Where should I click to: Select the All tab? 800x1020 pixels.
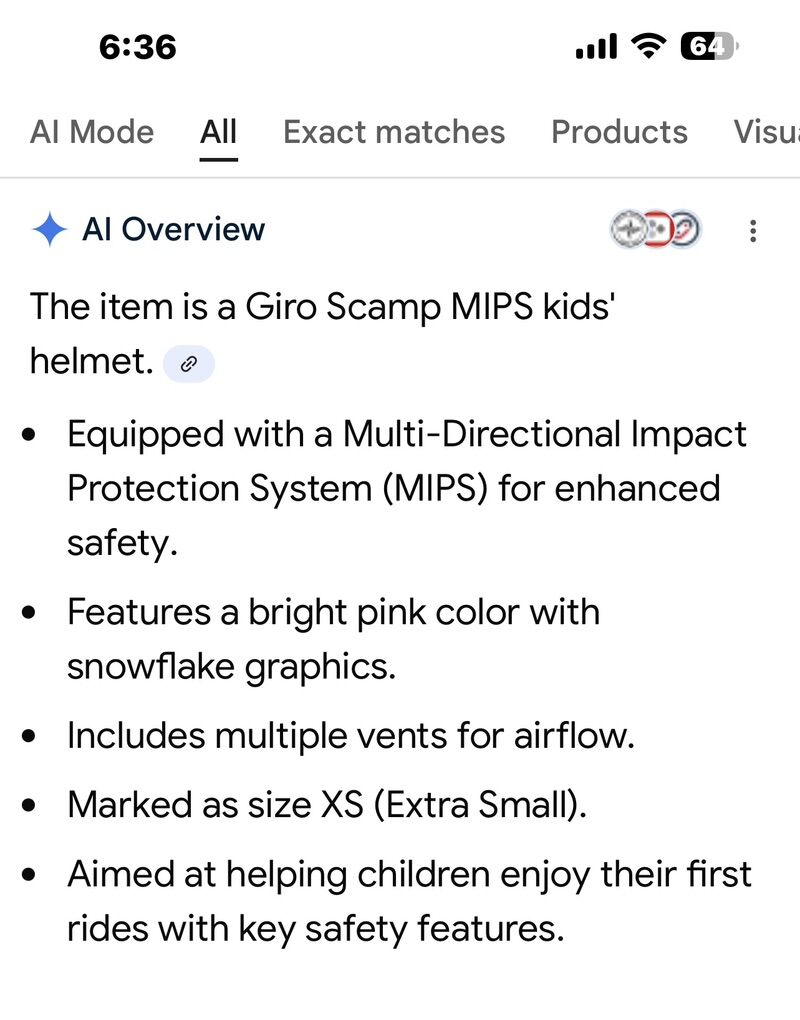point(218,132)
